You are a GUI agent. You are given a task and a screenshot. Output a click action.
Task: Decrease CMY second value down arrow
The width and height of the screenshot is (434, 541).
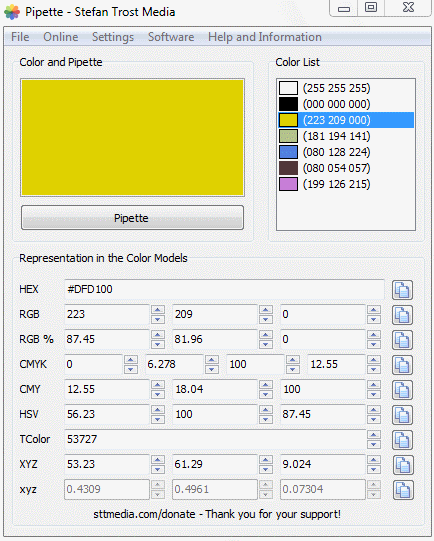click(266, 394)
